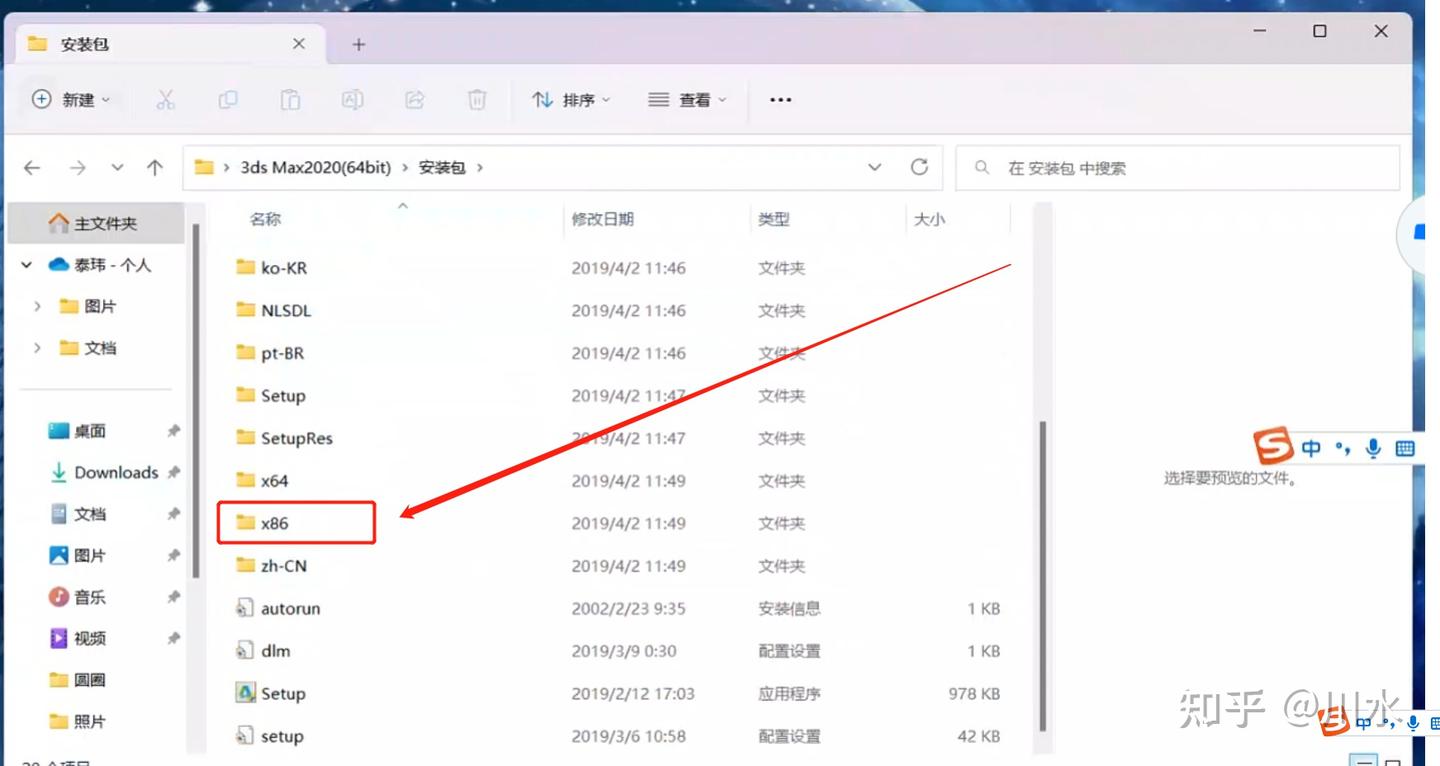
Task: Click the search box 在 安装包 中搜索
Action: pos(1177,168)
